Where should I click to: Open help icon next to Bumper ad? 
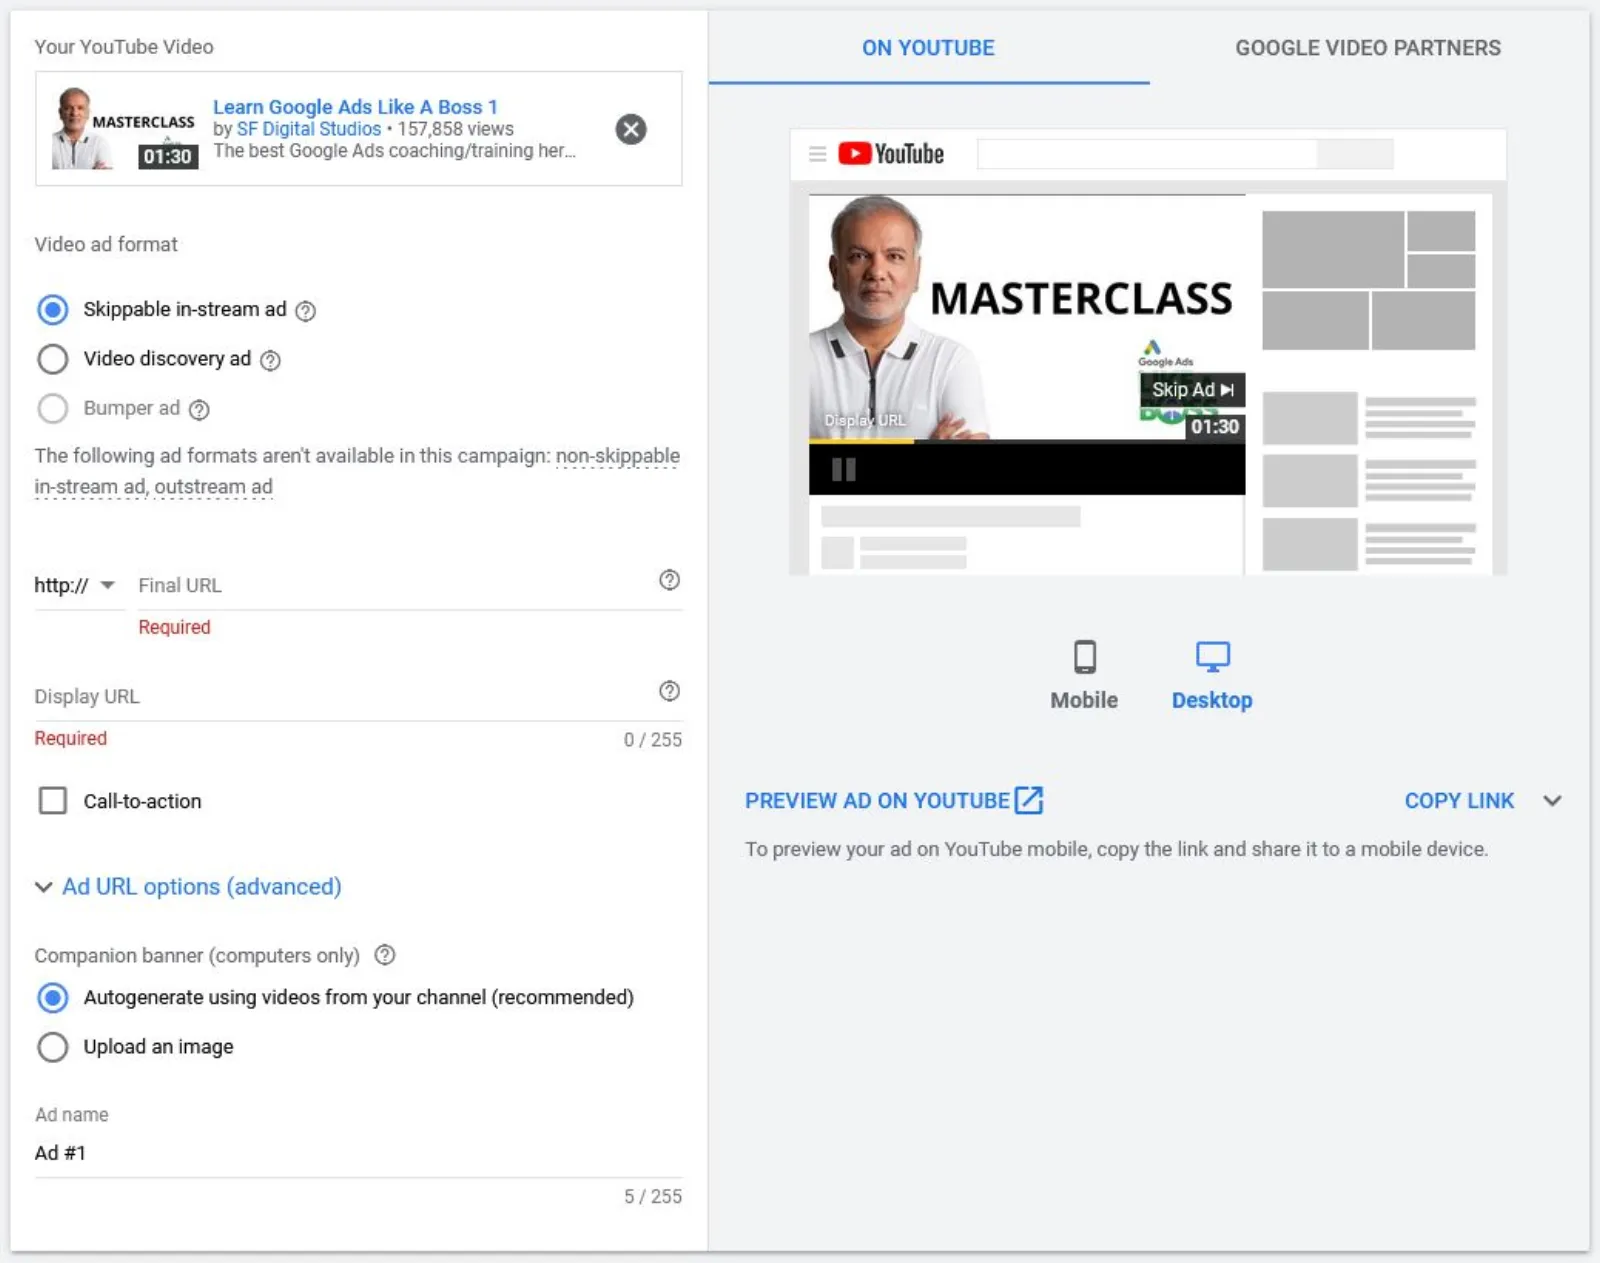199,409
